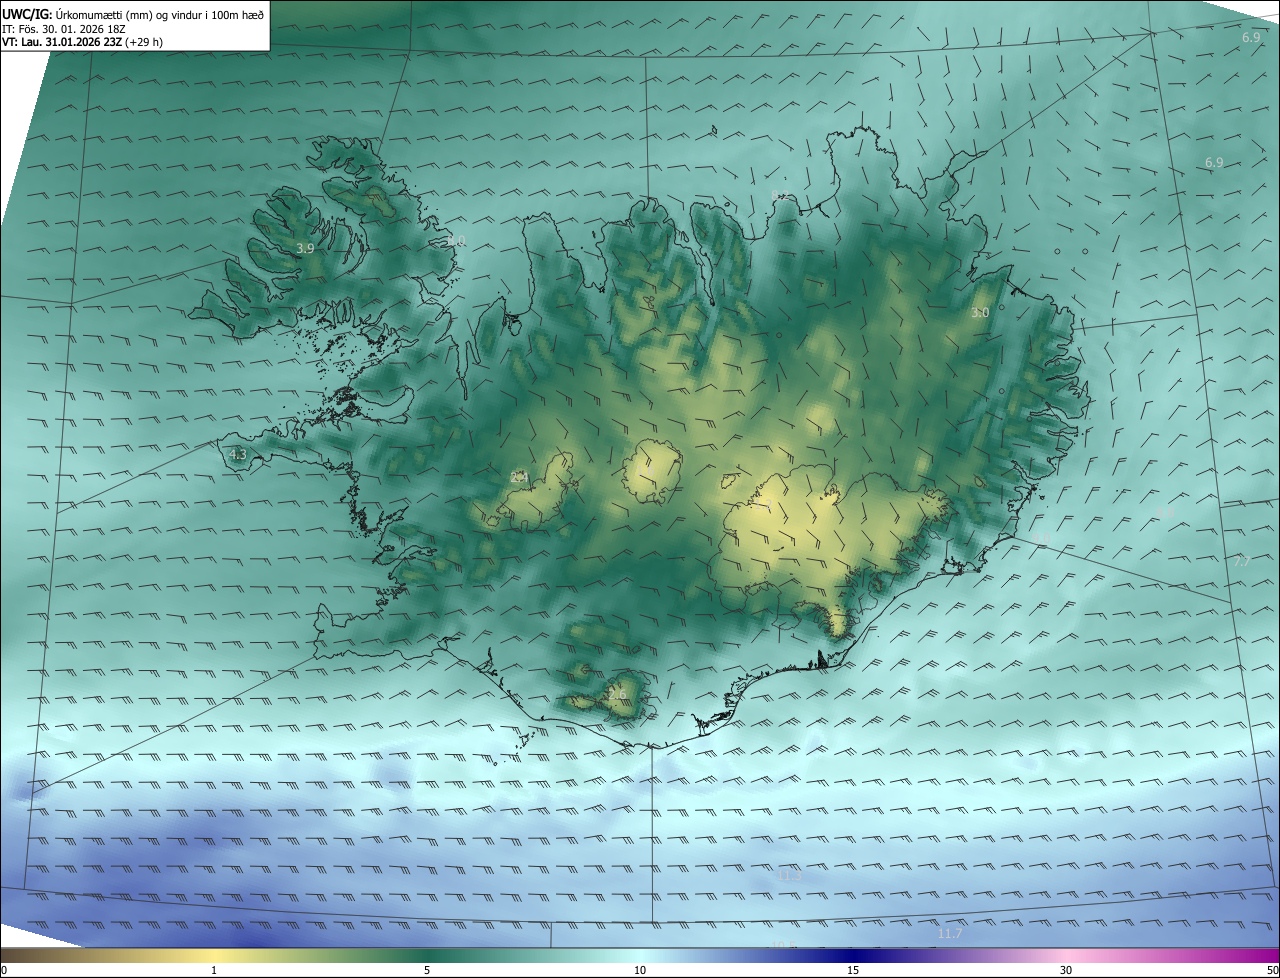Click the '(+29 h)' forecast offset text
The height and width of the screenshot is (978, 1280).
click(145, 42)
